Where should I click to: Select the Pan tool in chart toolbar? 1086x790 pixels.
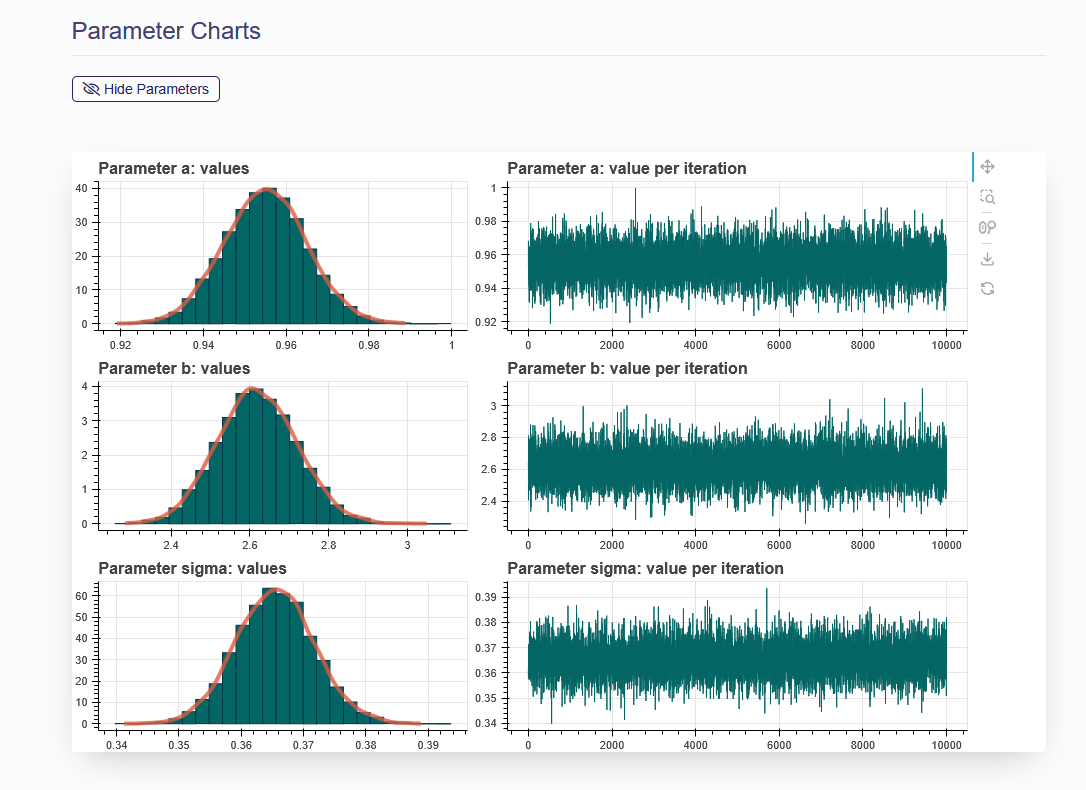(x=987, y=167)
